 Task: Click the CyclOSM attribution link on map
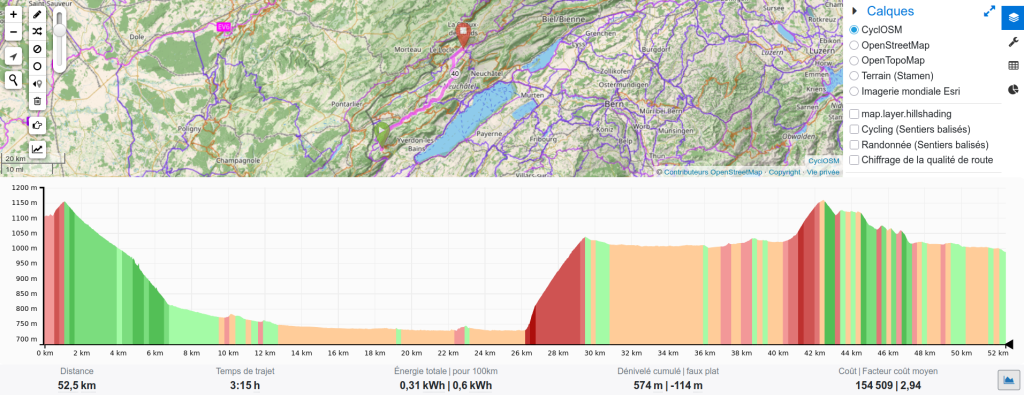[x=824, y=161]
